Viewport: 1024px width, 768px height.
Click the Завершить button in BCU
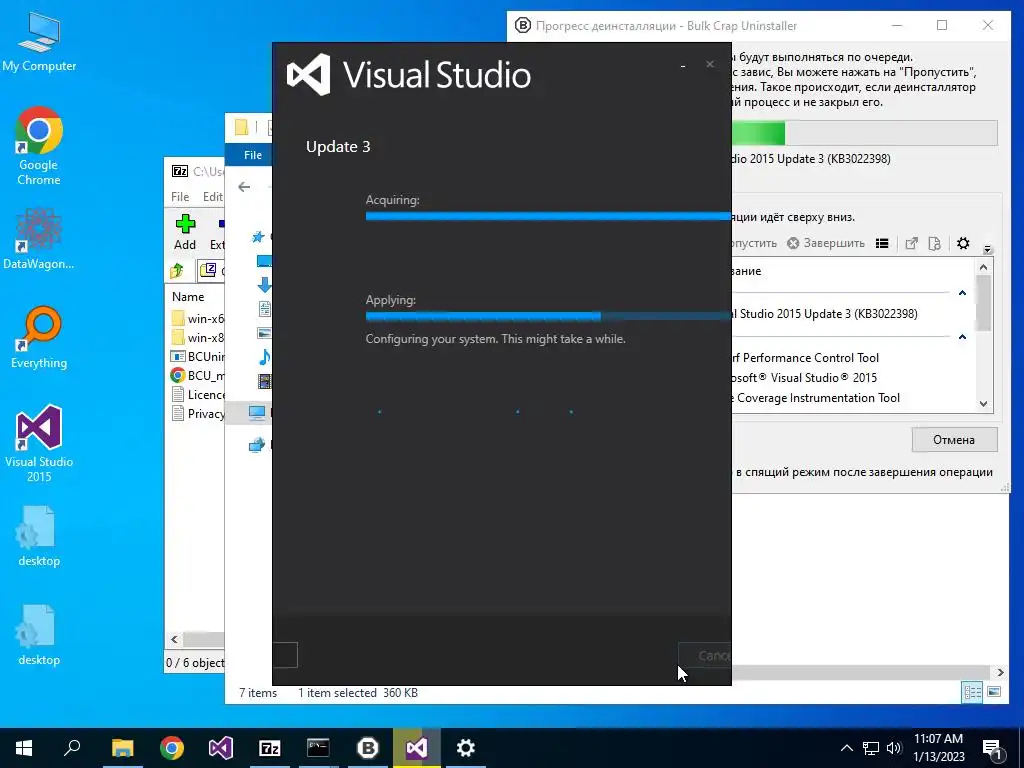tap(826, 243)
